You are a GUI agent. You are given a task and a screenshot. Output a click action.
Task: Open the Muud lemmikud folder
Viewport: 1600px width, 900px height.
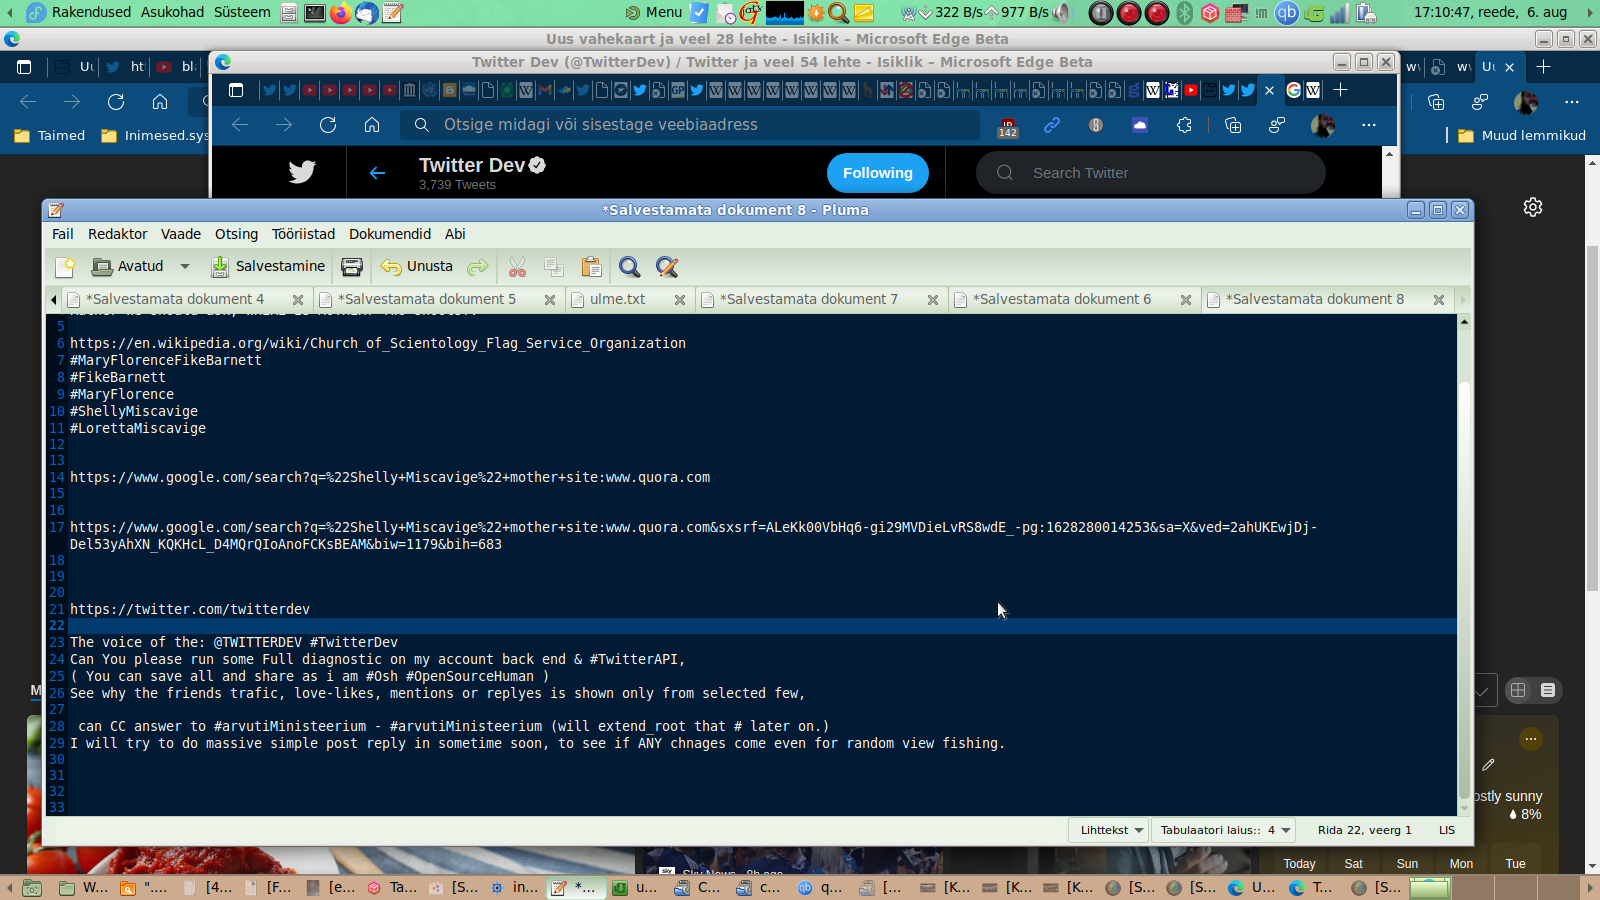point(1522,136)
